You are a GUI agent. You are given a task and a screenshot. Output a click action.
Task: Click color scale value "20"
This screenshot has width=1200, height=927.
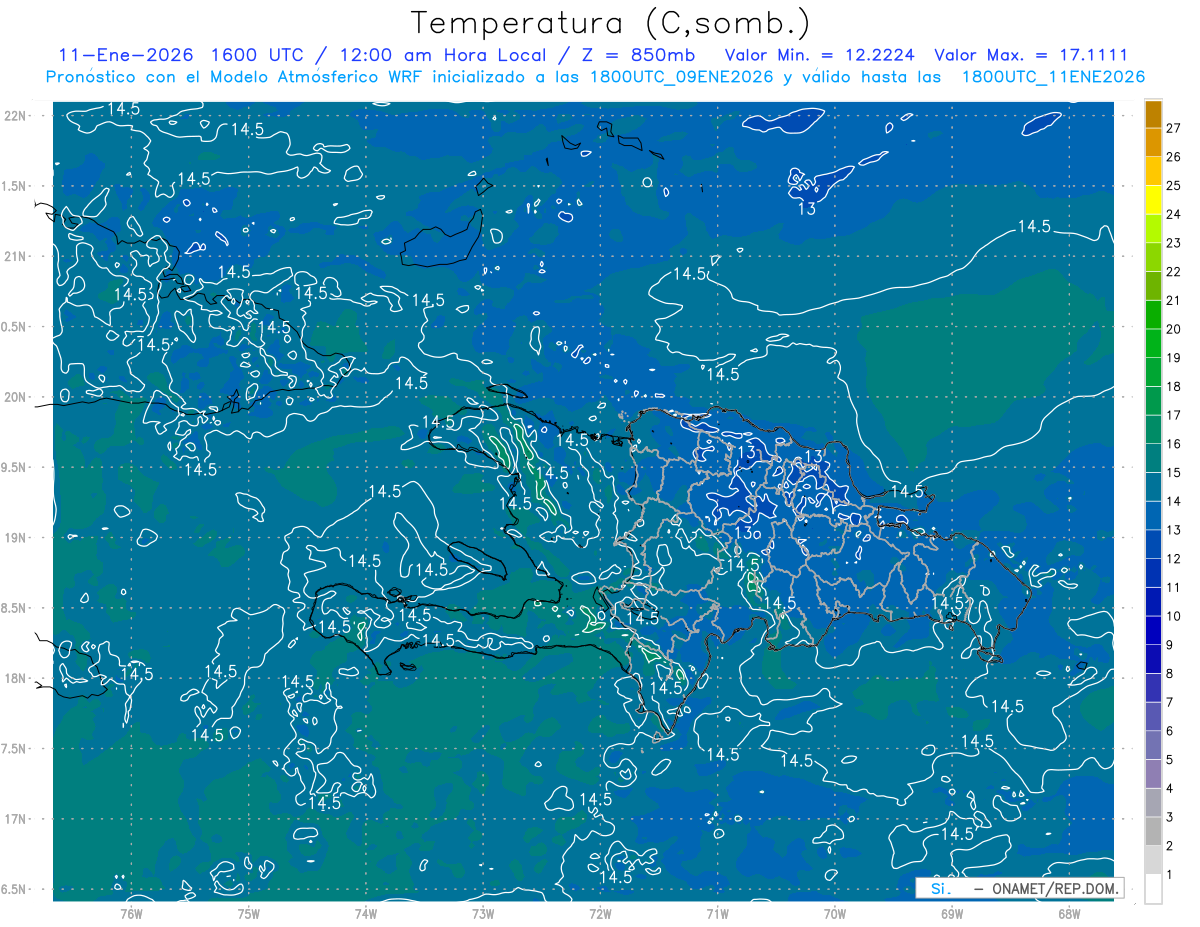[1174, 329]
